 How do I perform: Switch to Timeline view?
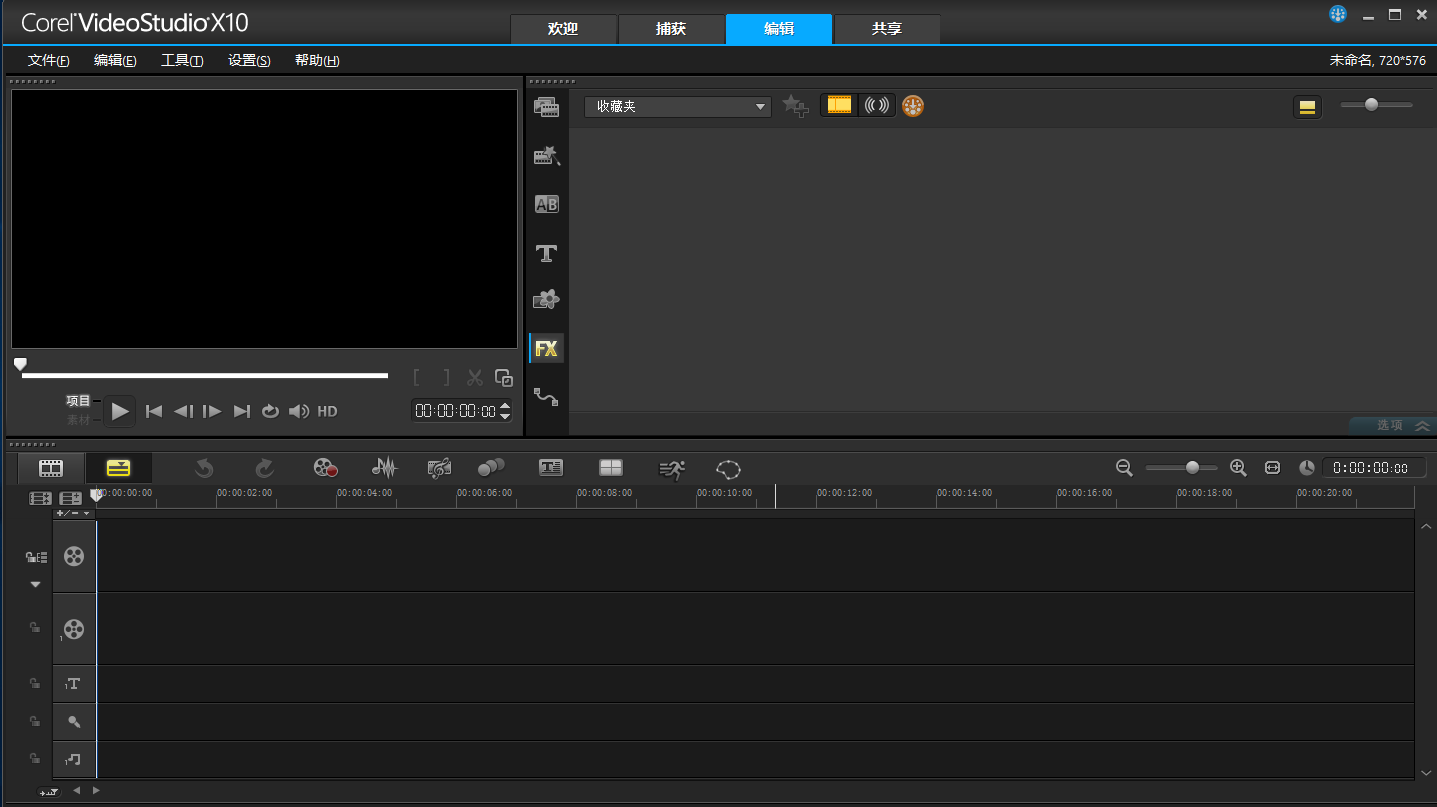tap(119, 468)
